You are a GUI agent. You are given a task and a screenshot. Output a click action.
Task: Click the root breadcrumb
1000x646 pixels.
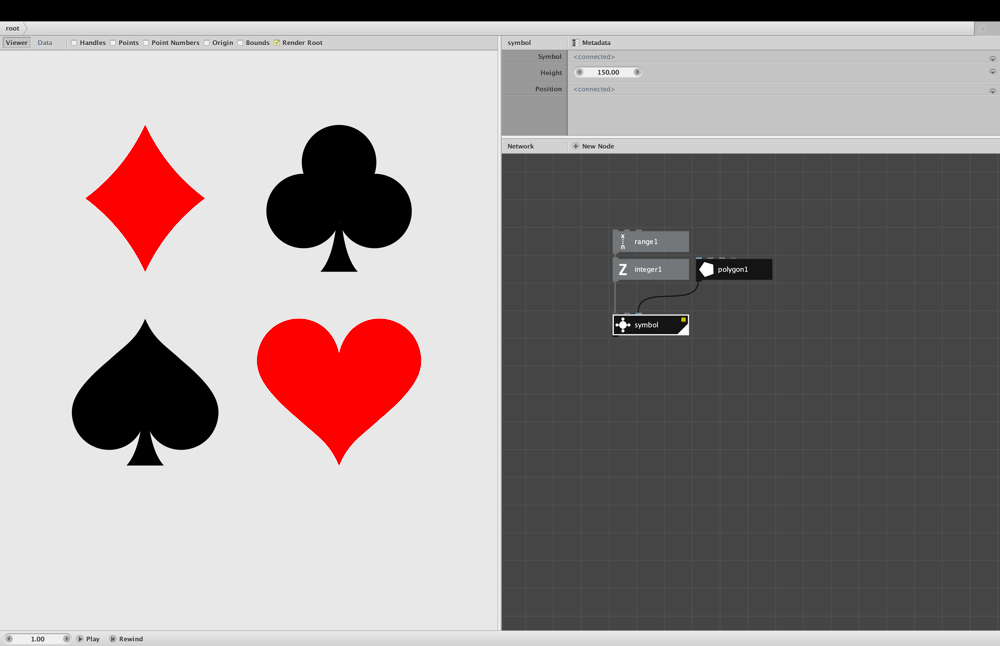click(x=13, y=29)
